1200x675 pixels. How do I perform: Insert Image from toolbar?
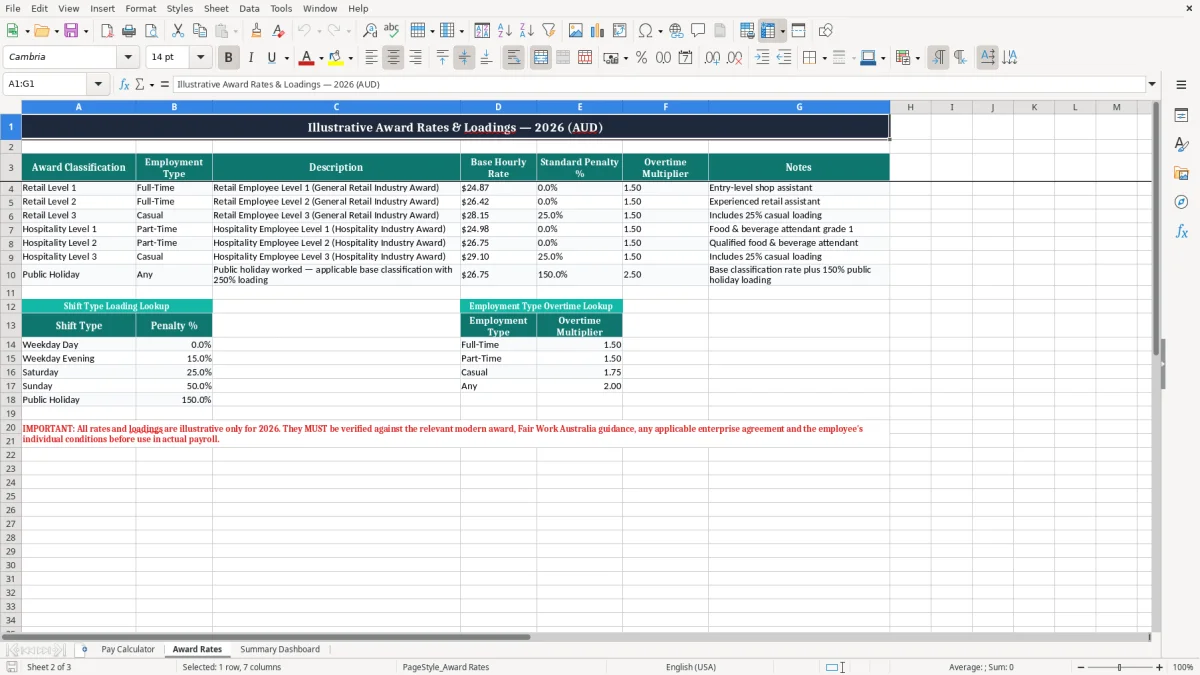point(576,31)
